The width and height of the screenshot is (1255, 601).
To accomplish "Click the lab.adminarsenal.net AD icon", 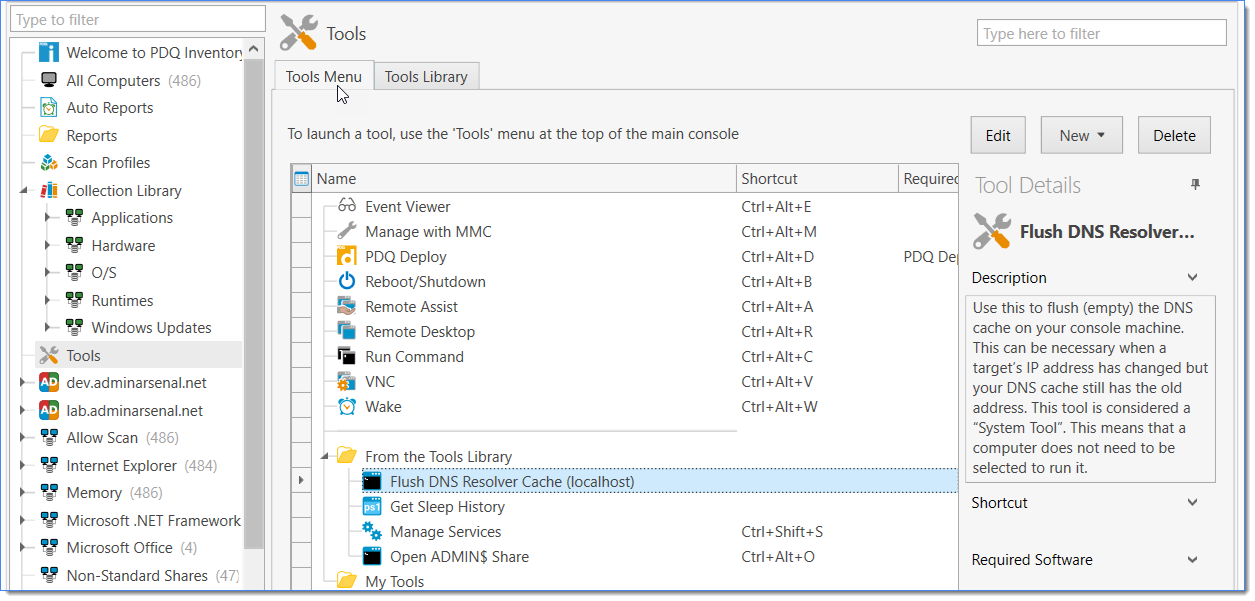I will click(49, 410).
